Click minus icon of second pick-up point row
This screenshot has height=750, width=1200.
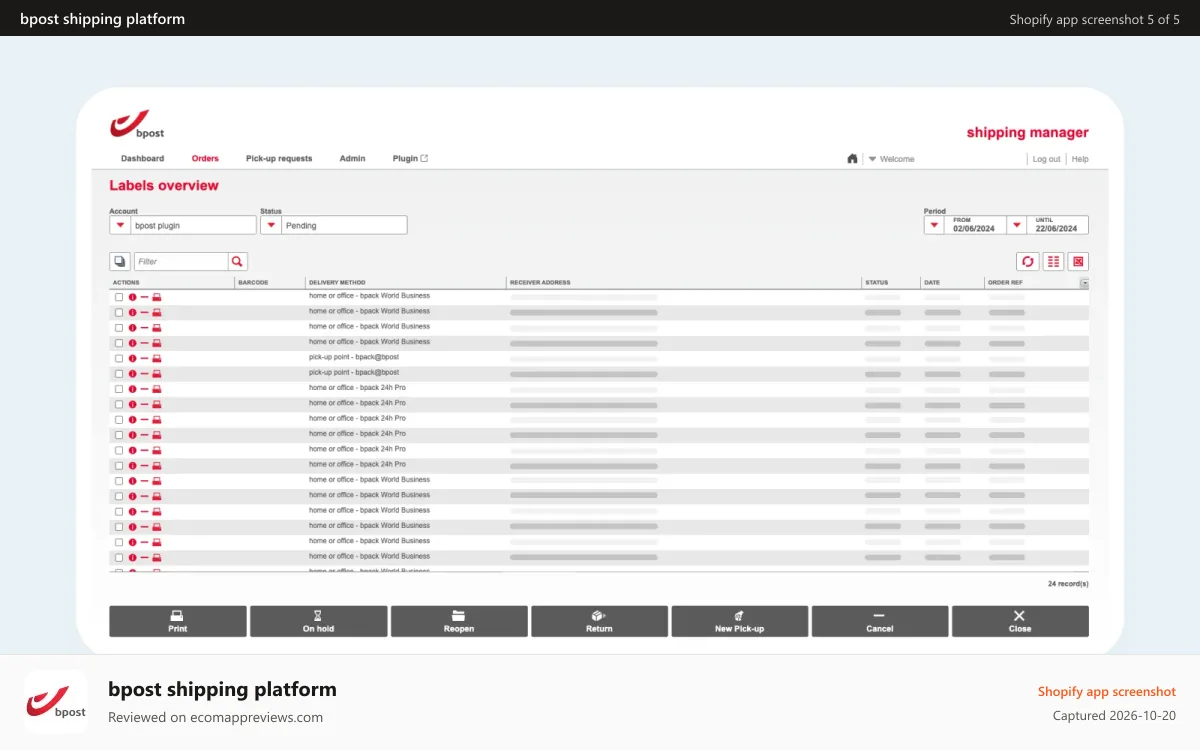[x=144, y=374]
